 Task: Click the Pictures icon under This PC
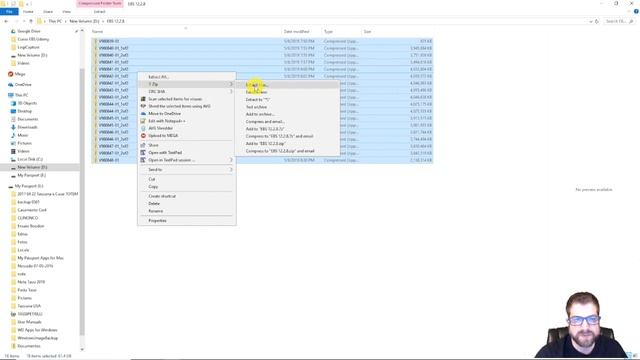[x=13, y=143]
